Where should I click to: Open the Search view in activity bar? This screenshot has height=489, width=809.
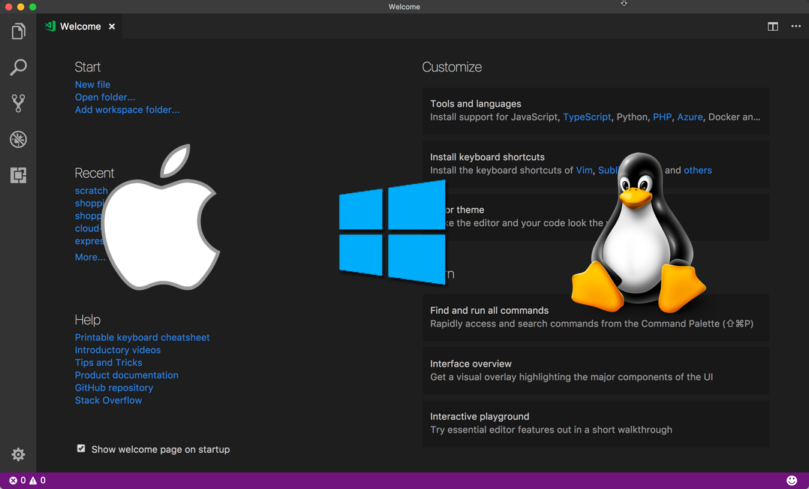point(18,68)
